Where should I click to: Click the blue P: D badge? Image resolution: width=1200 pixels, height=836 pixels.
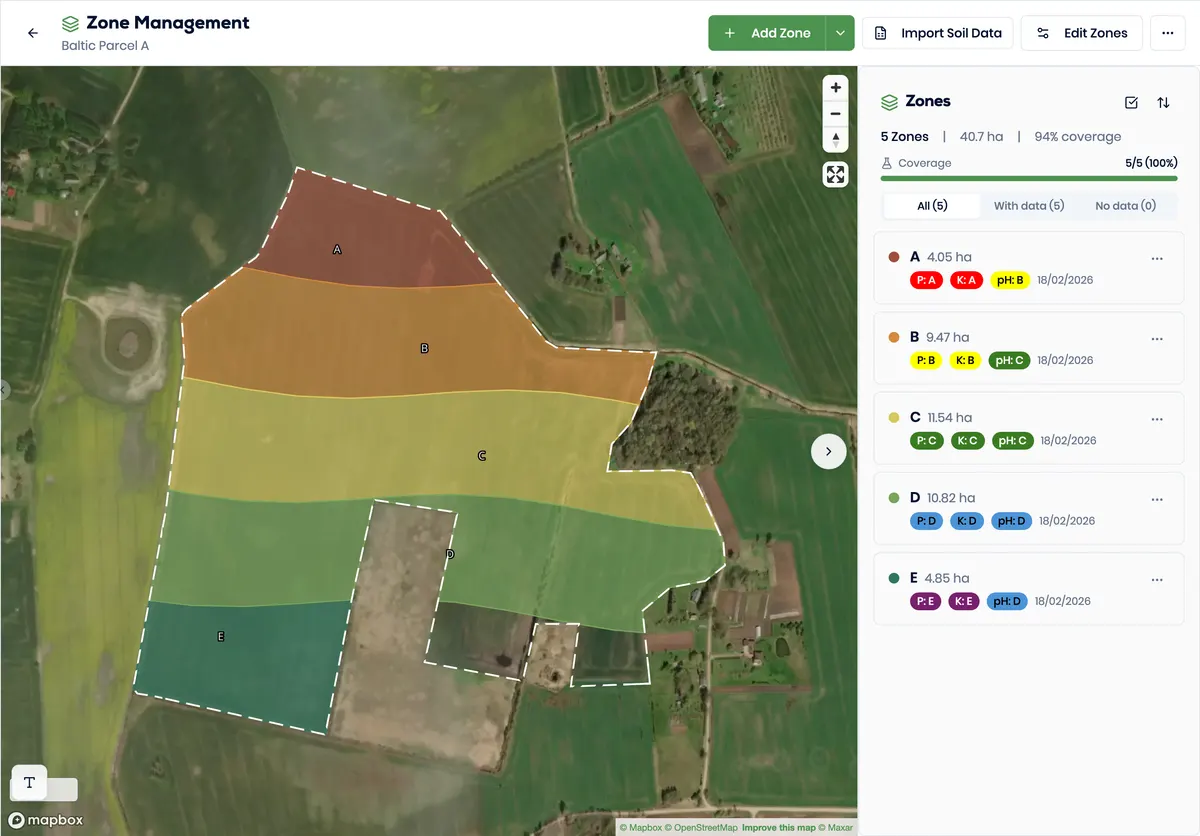tap(927, 521)
